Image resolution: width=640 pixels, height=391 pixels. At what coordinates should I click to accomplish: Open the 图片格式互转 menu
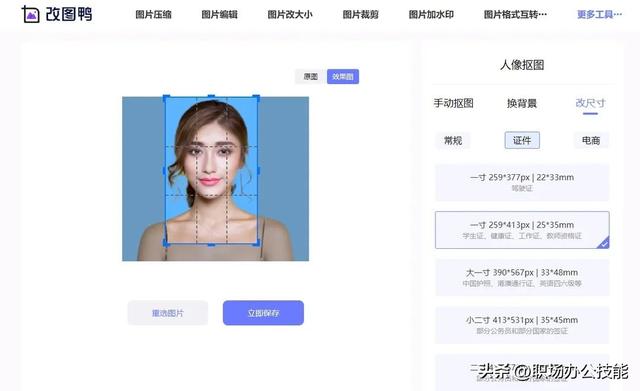pyautogui.click(x=515, y=15)
